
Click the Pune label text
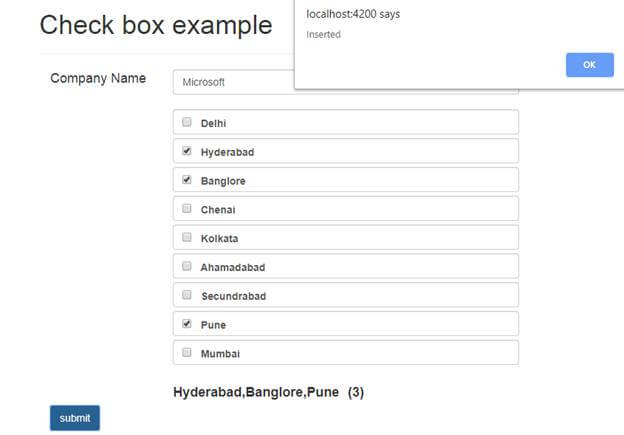(213, 325)
